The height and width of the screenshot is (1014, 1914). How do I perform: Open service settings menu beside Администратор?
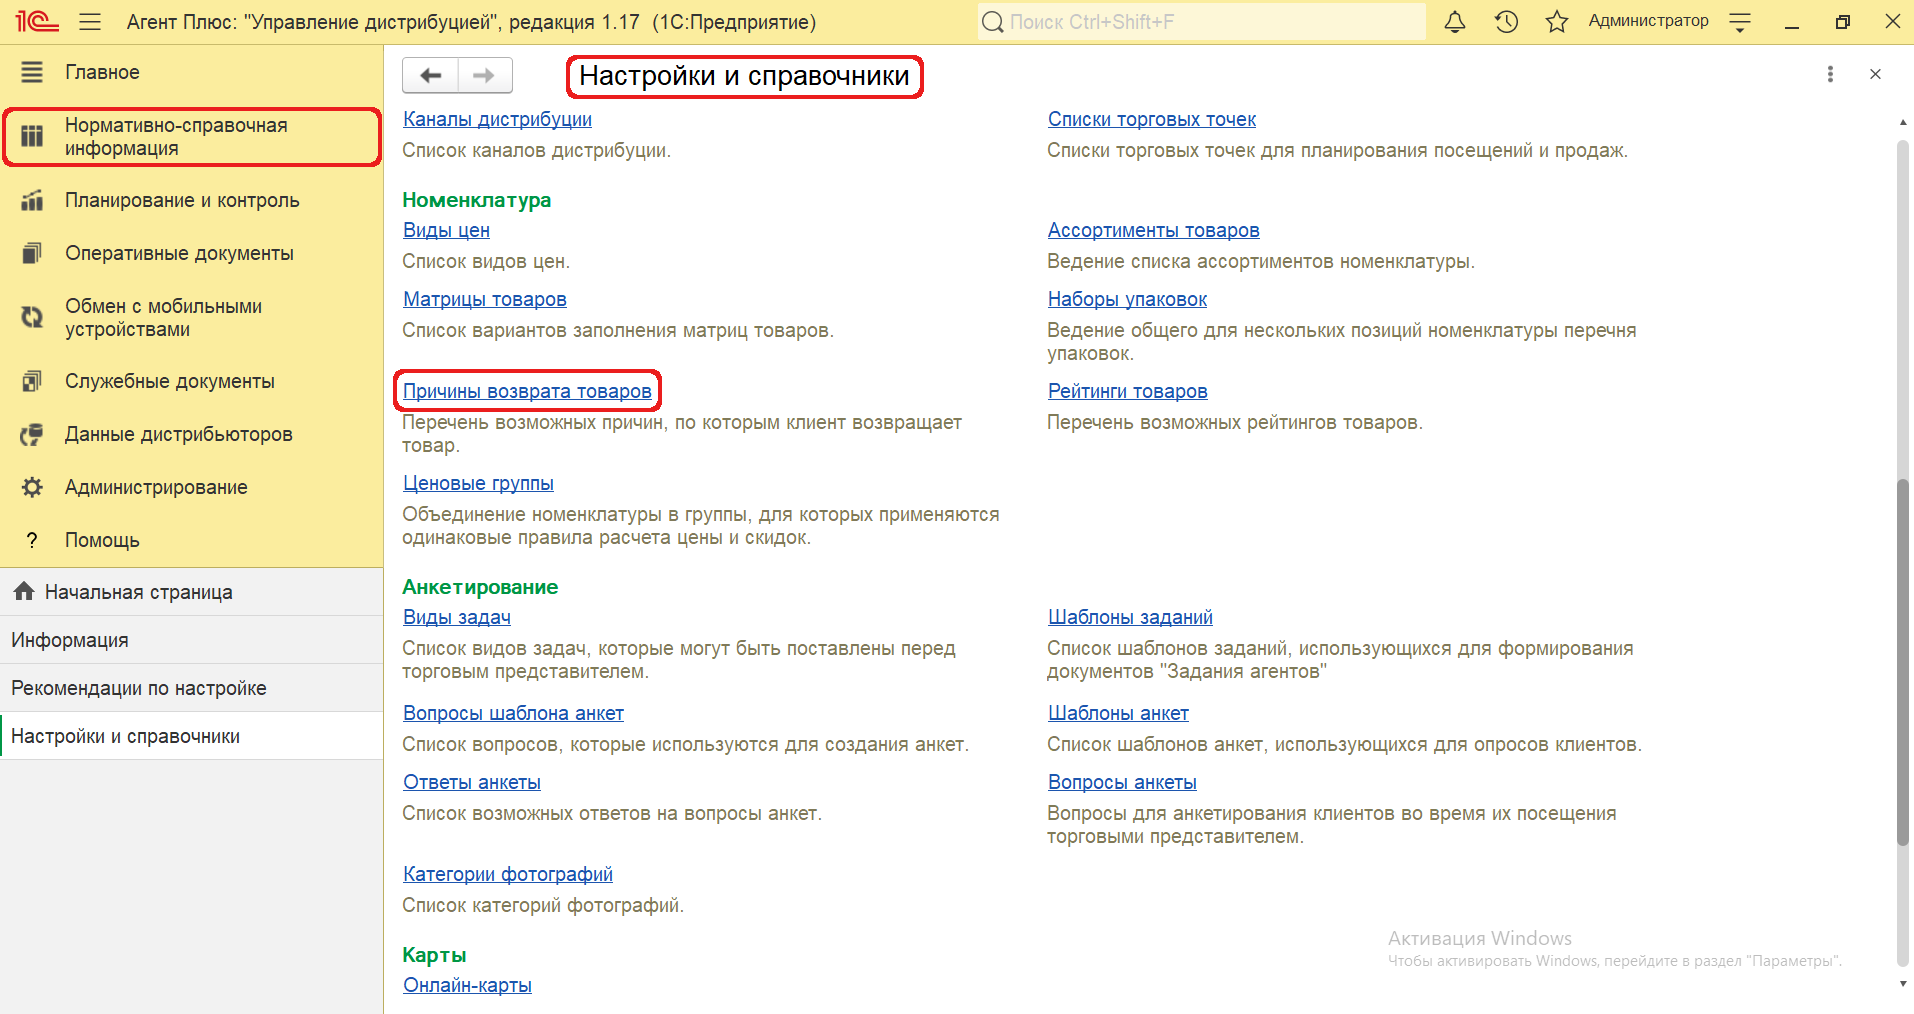coord(1740,21)
